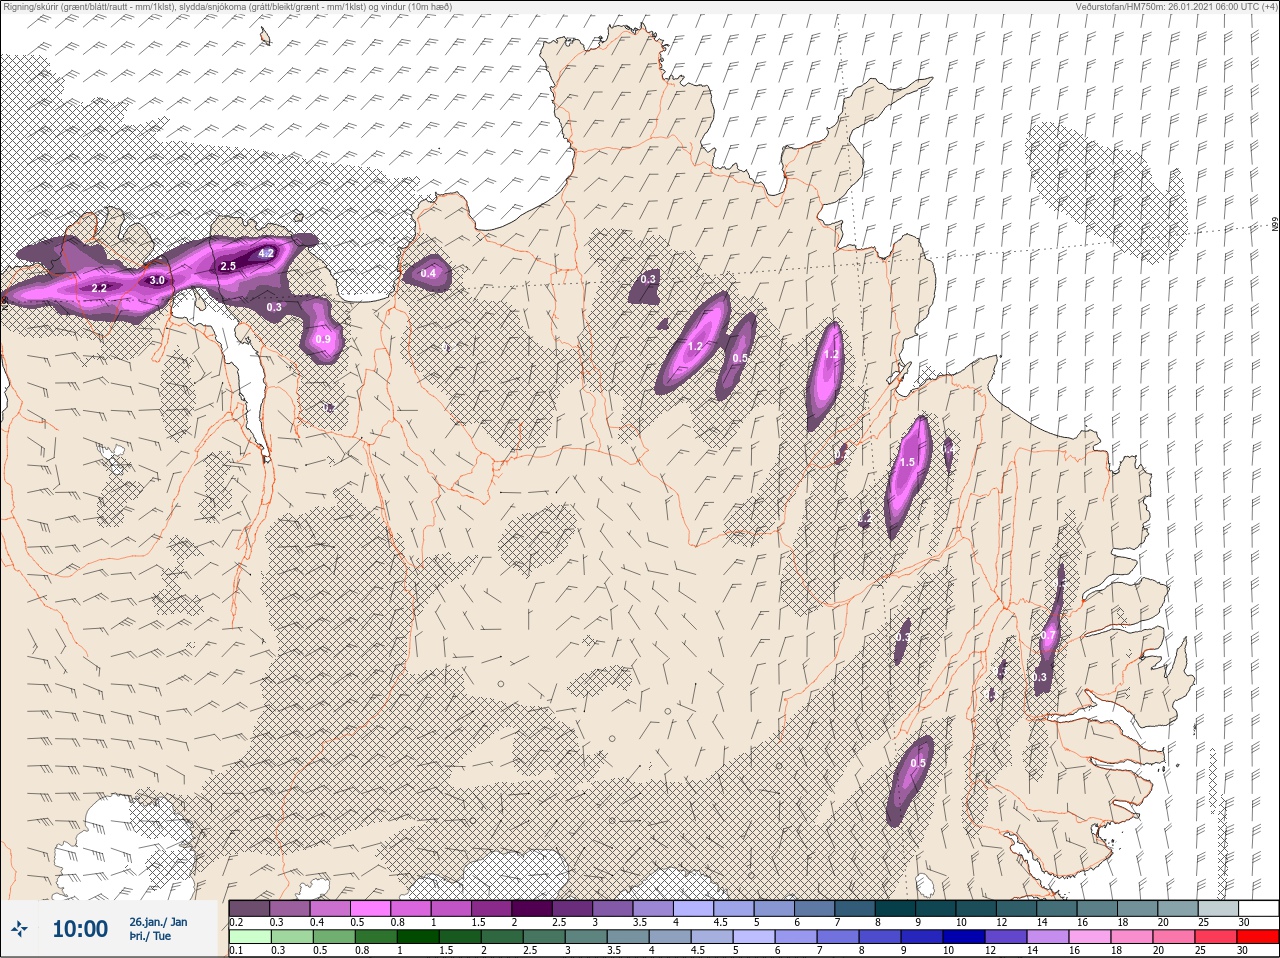Pick the bright pink swatch labeled 0.5 in upper scale
The height and width of the screenshot is (958, 1280).
[371, 908]
